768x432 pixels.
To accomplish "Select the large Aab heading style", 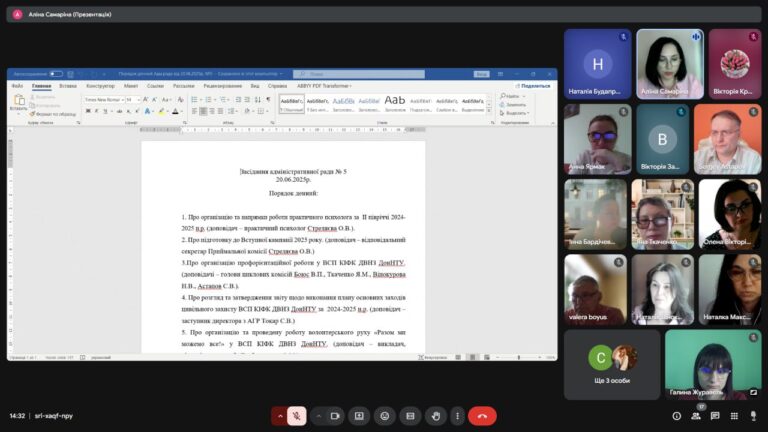I will pos(395,103).
